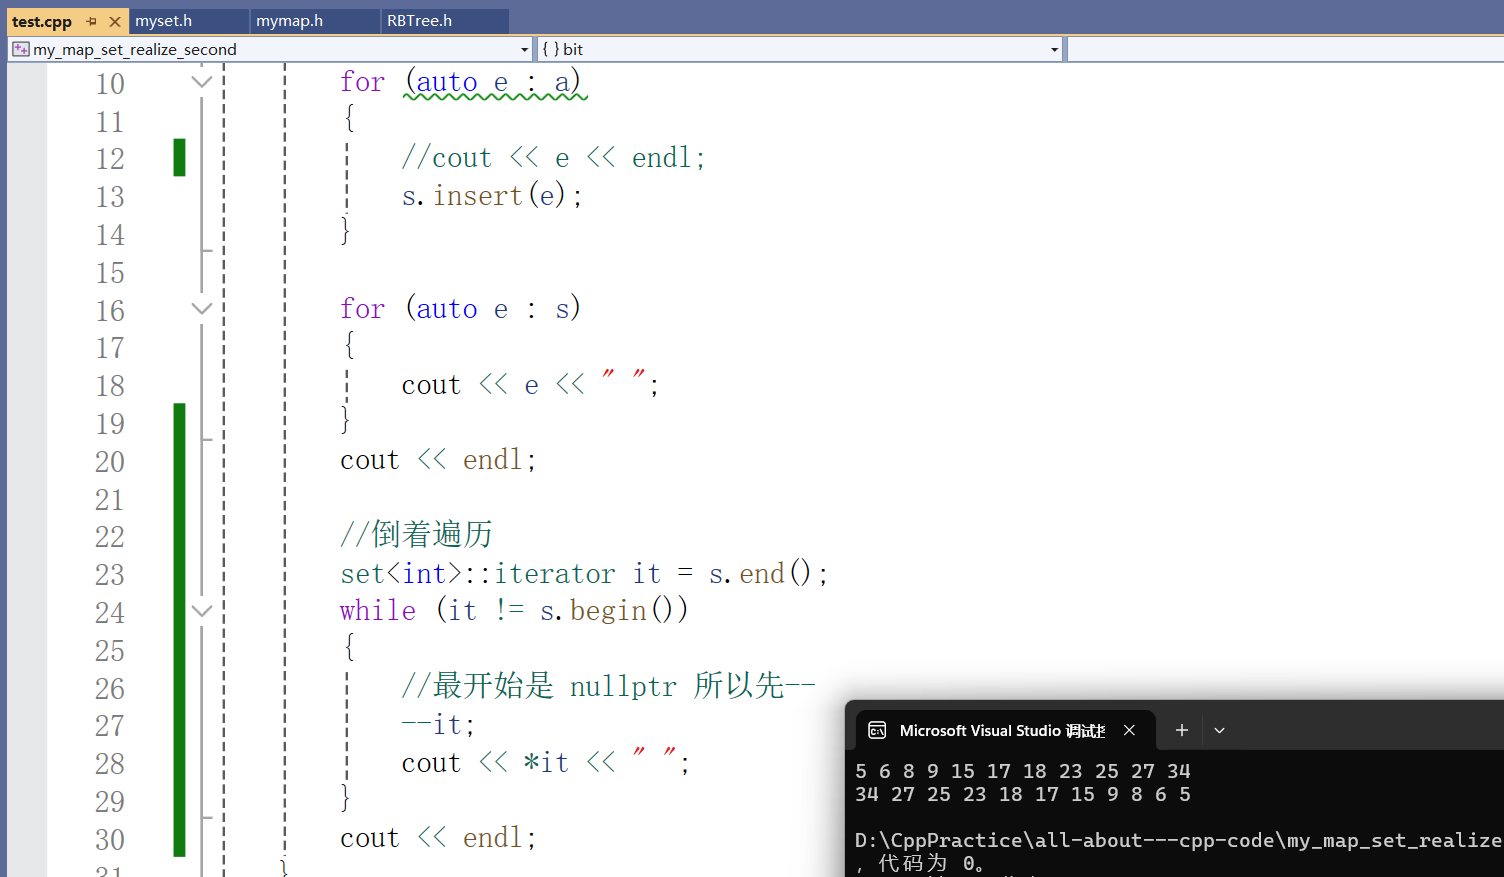Screen dimensions: 1504x877
Task: Click line number 28 in the gutter
Action: (110, 764)
